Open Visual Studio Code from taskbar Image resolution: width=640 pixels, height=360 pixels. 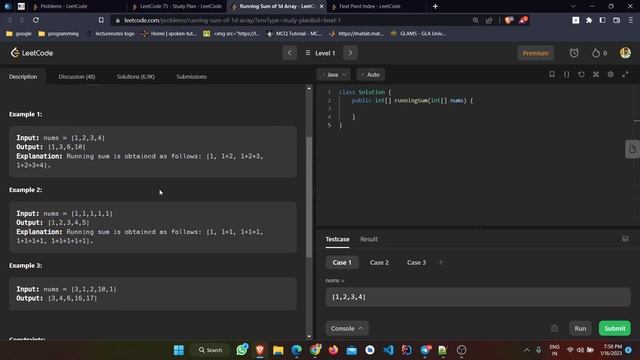point(388,350)
